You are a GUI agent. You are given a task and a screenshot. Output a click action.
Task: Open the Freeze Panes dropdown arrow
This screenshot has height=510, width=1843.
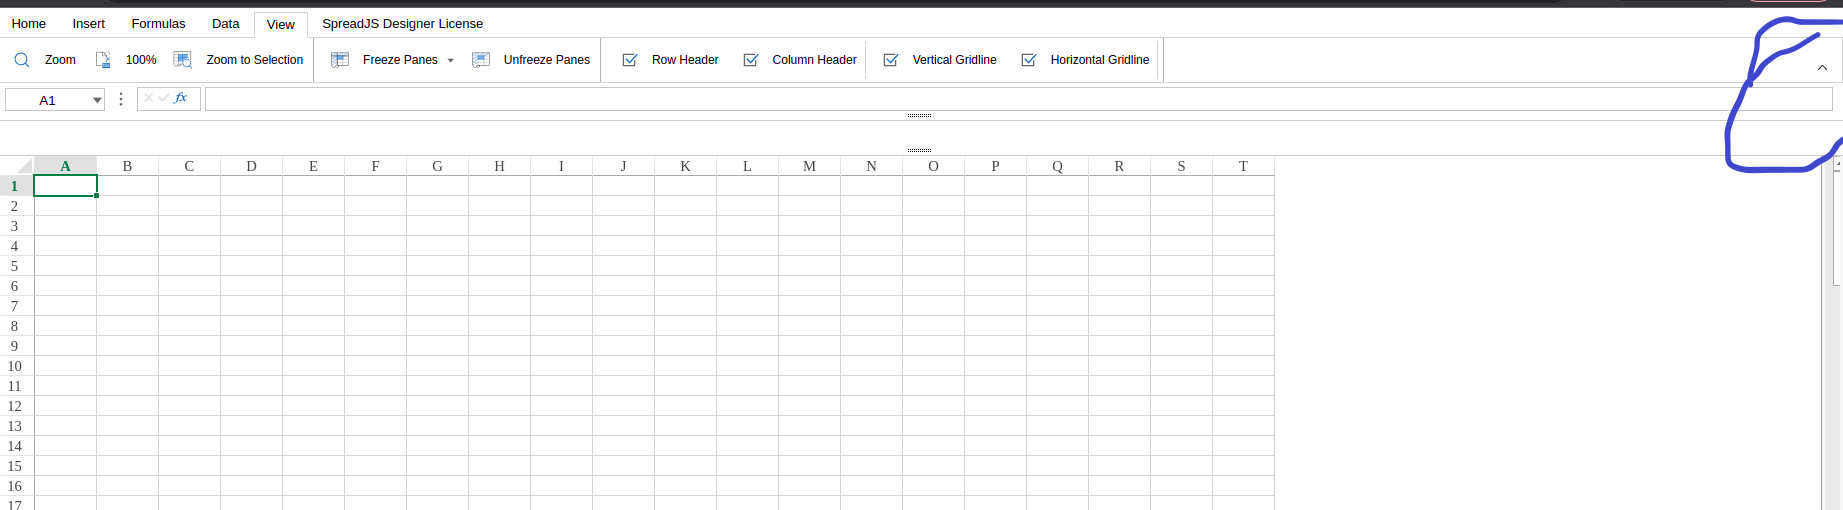(451, 61)
